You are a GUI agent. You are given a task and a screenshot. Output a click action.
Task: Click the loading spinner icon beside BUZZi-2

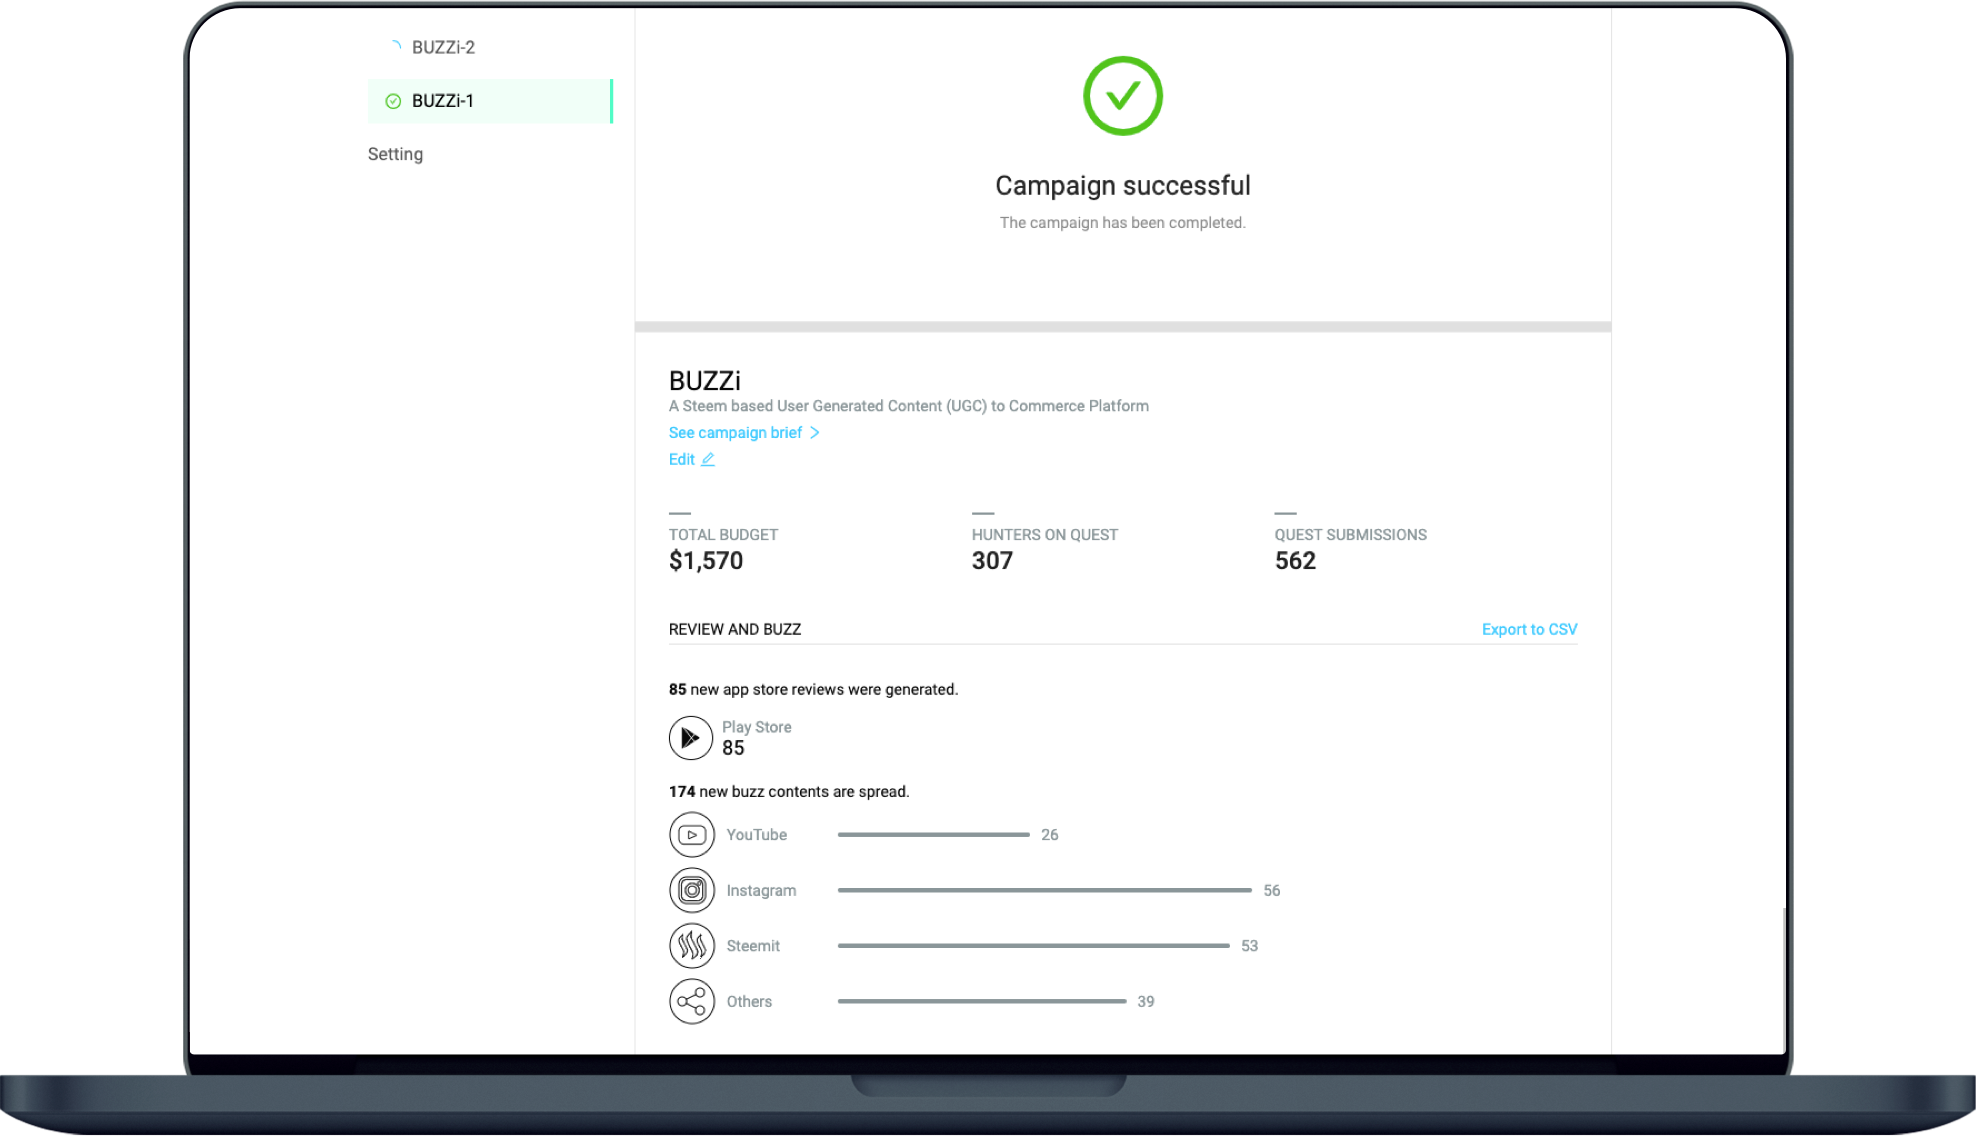395,46
